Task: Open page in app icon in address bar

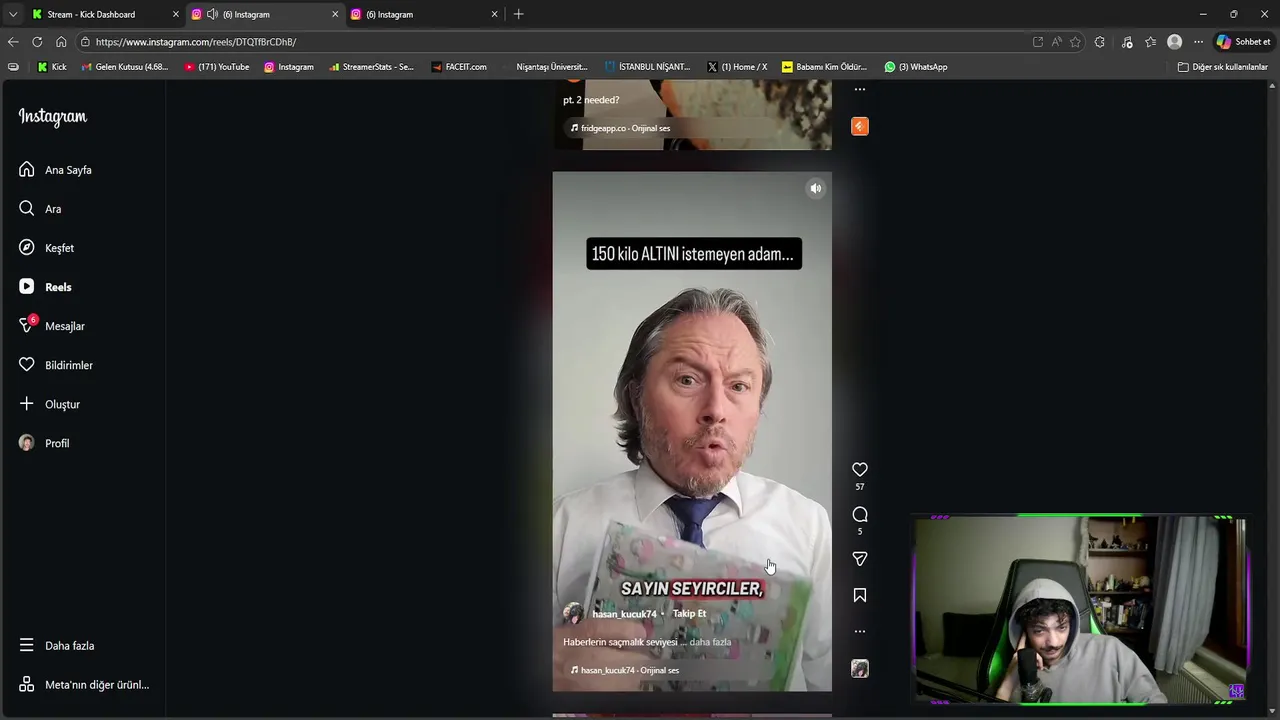Action: (1038, 42)
